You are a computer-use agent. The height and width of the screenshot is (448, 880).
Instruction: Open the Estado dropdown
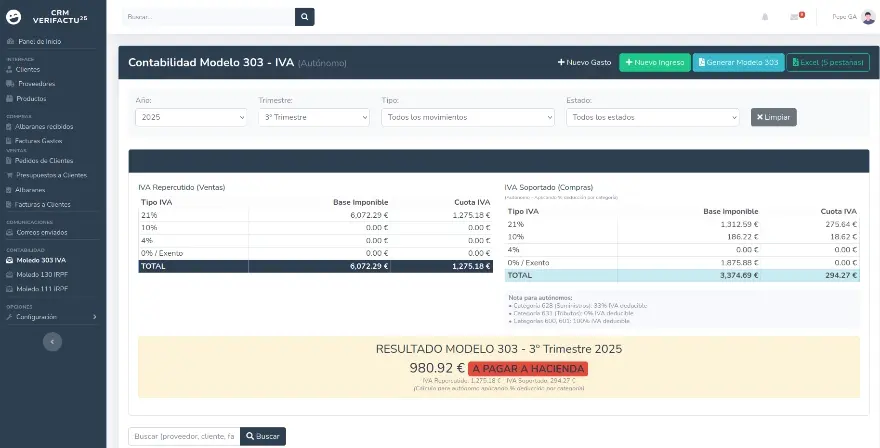click(653, 117)
